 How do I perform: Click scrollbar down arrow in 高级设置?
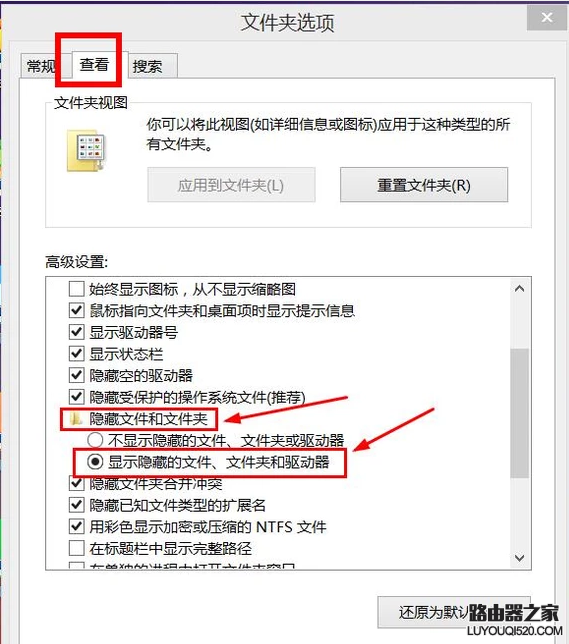pyautogui.click(x=519, y=558)
